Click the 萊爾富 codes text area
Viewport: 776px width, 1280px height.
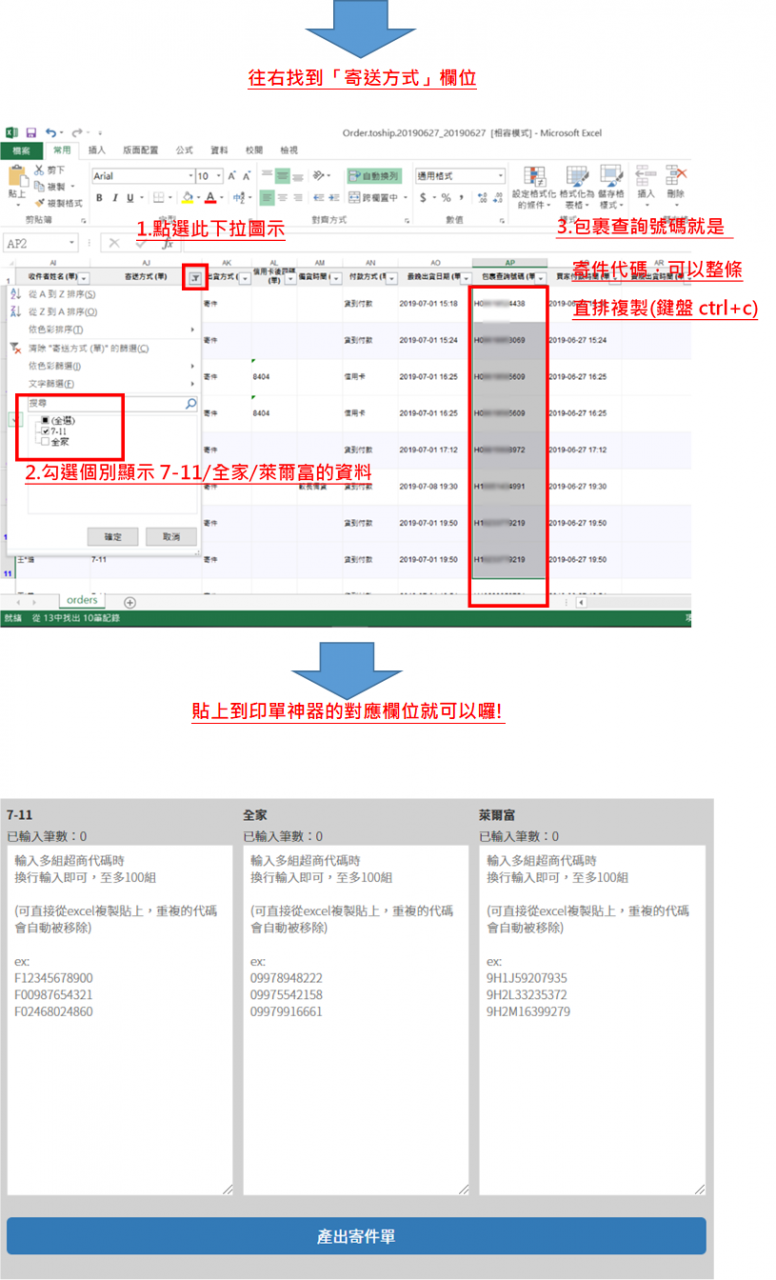coord(592,1020)
